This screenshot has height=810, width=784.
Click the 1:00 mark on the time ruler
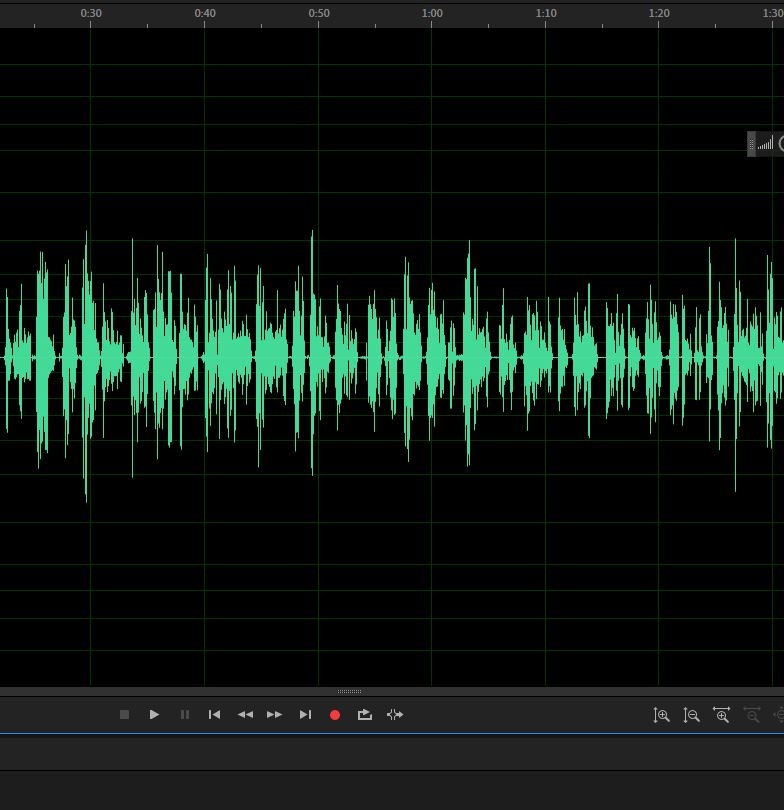[432, 13]
